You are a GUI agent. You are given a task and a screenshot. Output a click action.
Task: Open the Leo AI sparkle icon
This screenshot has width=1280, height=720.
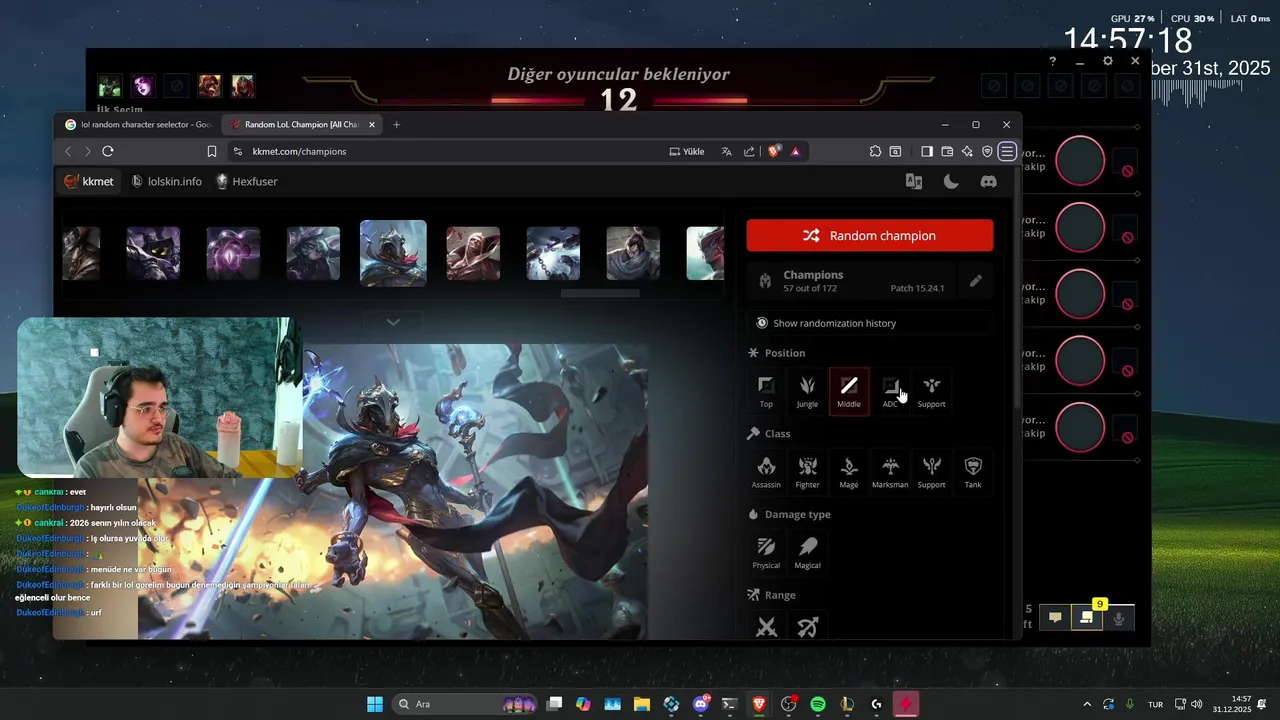(x=967, y=151)
